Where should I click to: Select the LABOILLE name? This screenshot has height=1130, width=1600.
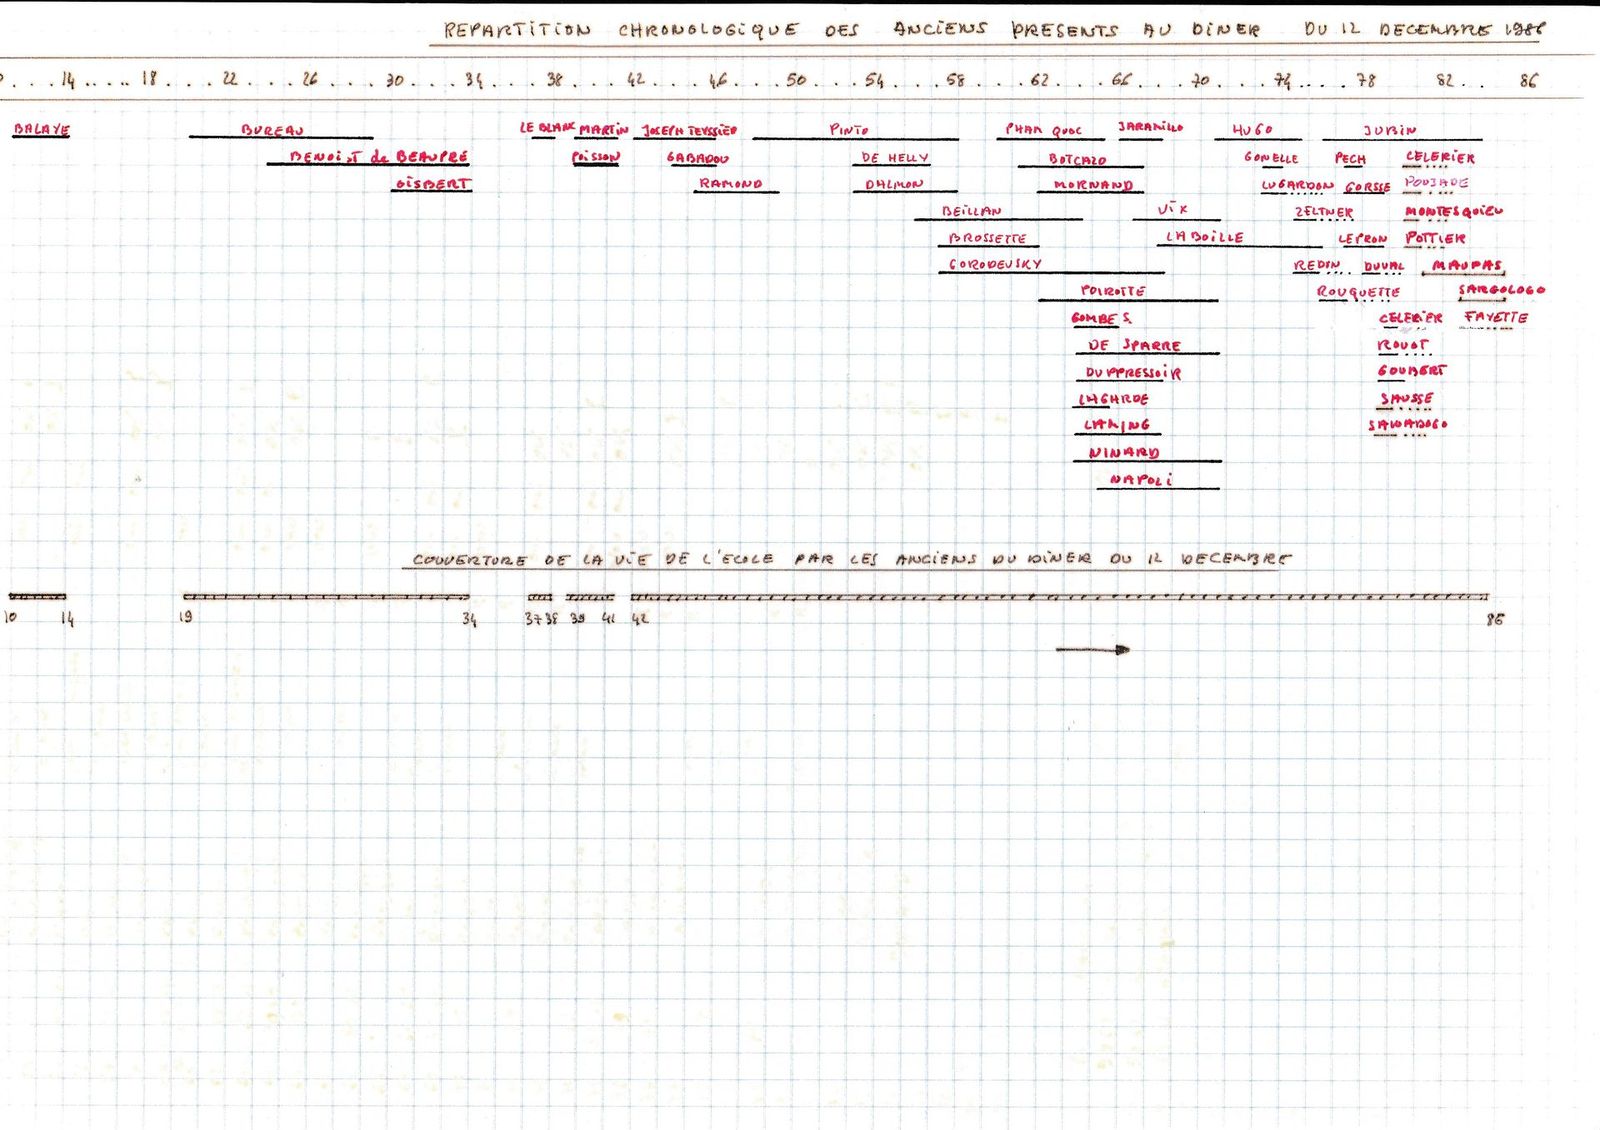click(x=1204, y=238)
